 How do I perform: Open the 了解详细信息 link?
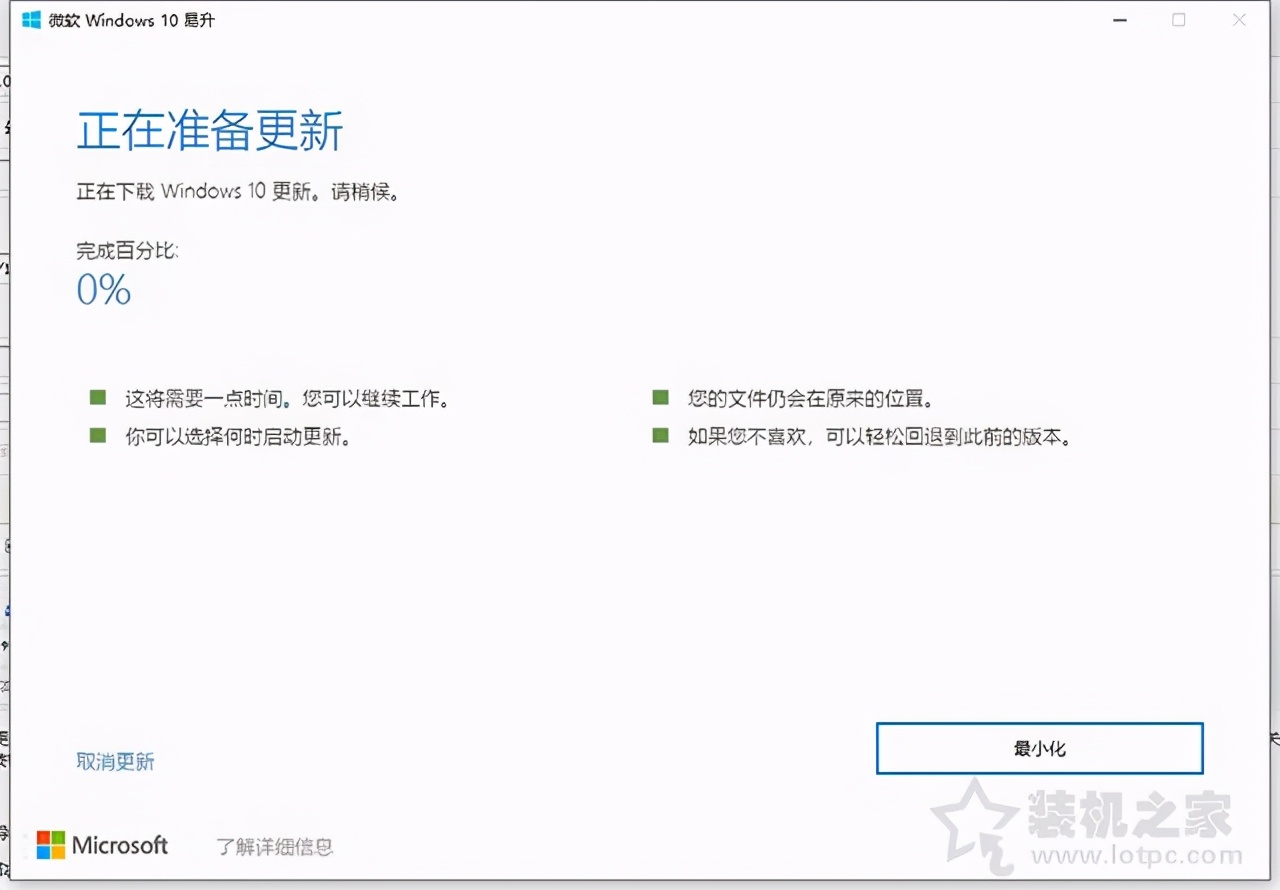[x=274, y=846]
